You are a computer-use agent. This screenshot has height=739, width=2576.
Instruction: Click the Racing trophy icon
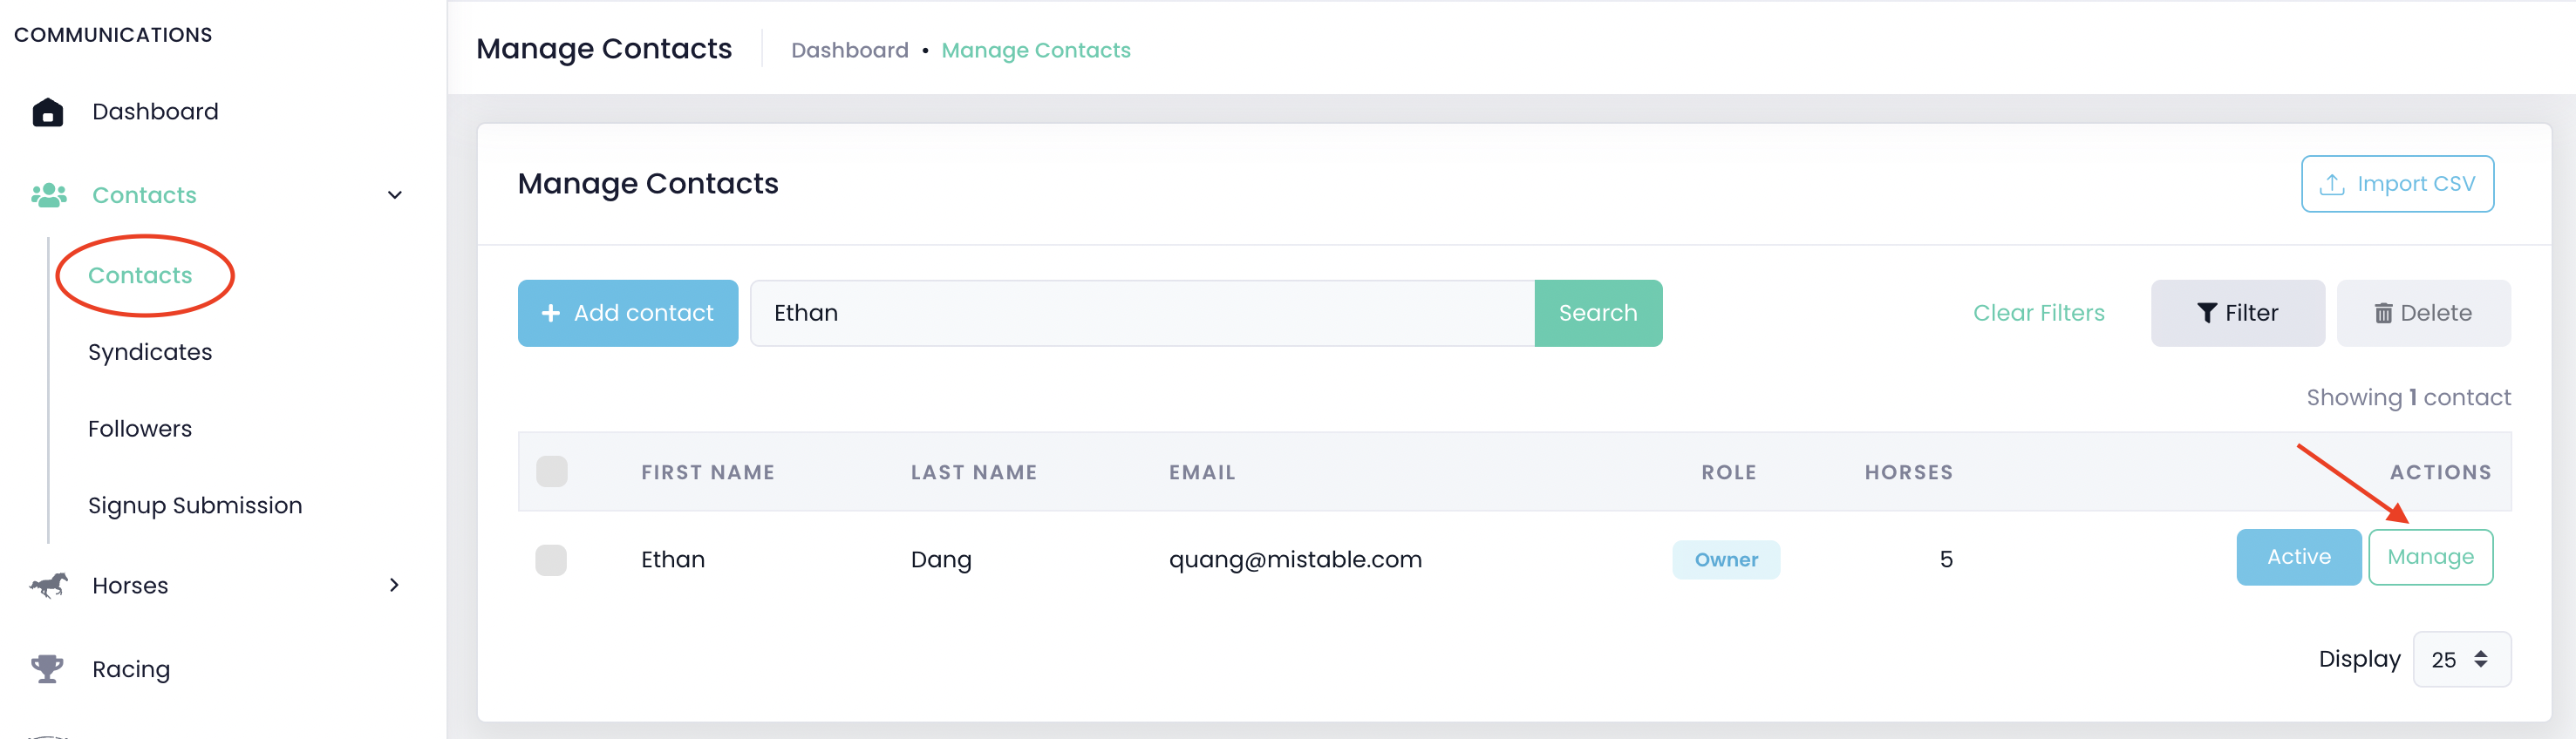click(47, 669)
